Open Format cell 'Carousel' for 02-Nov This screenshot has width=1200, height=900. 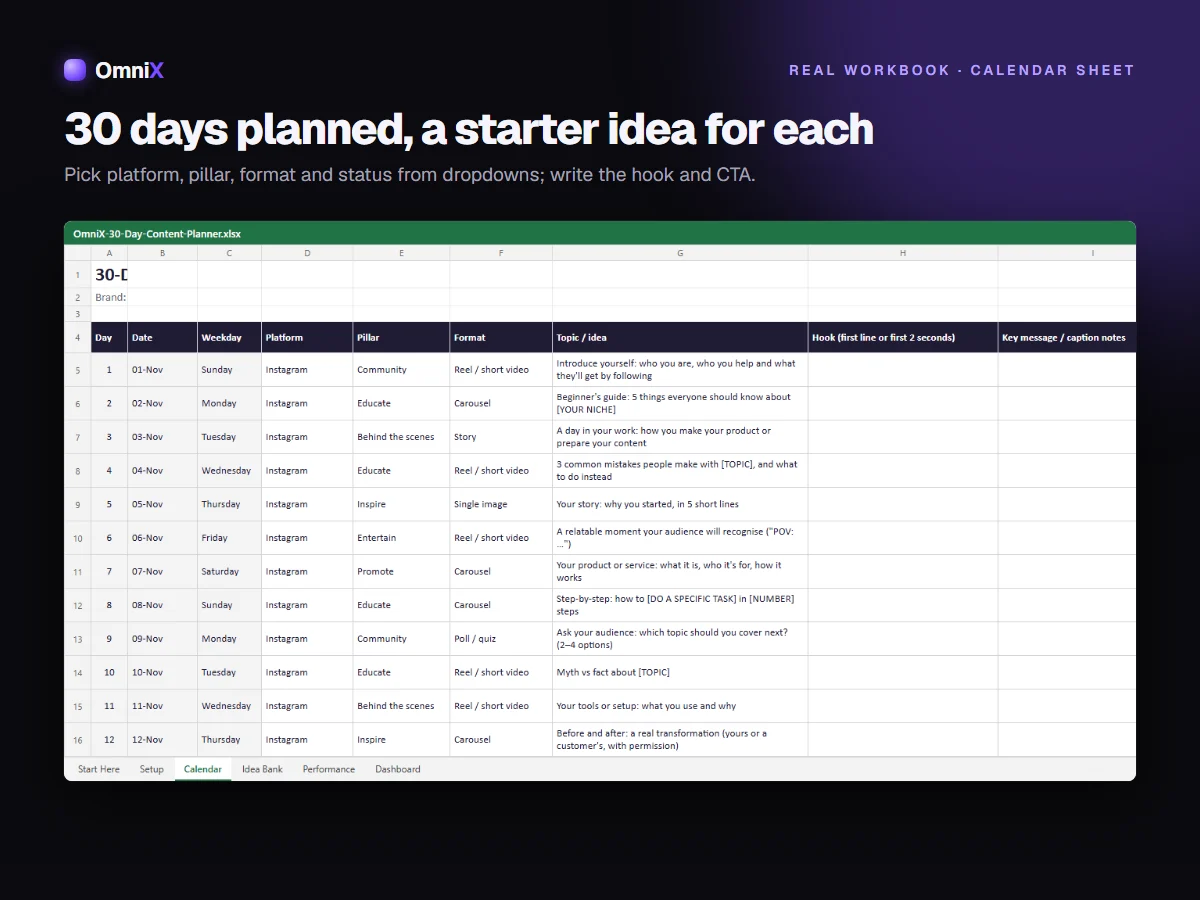501,404
